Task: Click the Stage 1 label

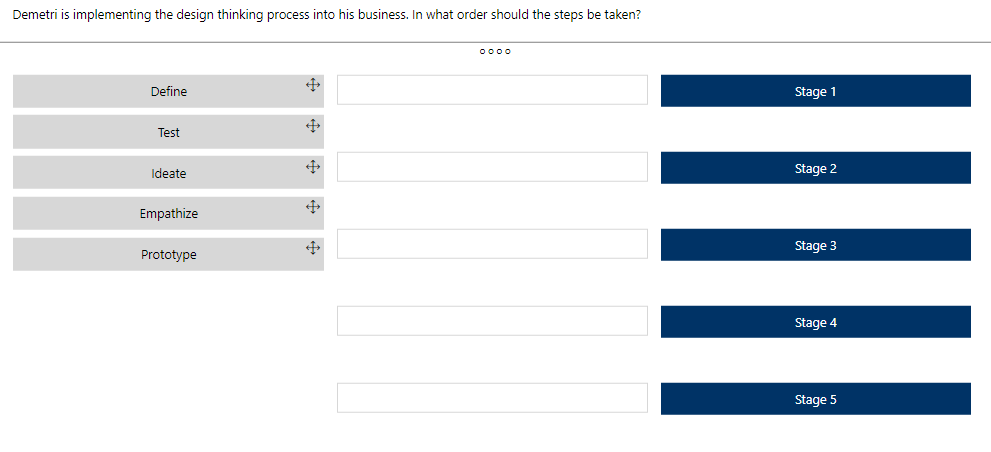Action: (815, 91)
